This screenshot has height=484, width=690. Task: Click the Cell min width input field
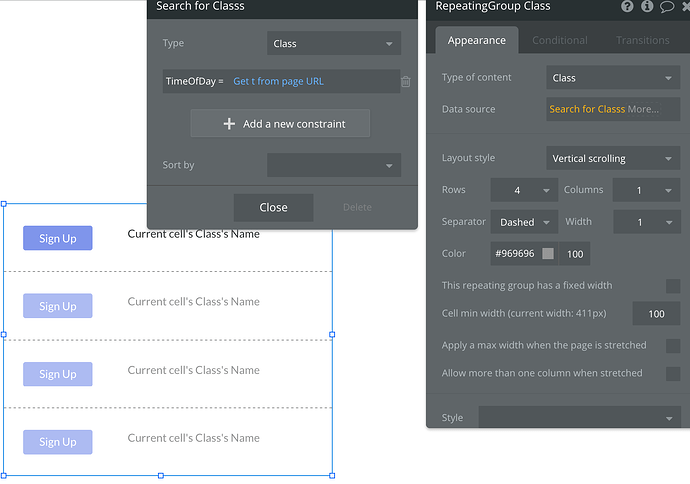(x=656, y=314)
